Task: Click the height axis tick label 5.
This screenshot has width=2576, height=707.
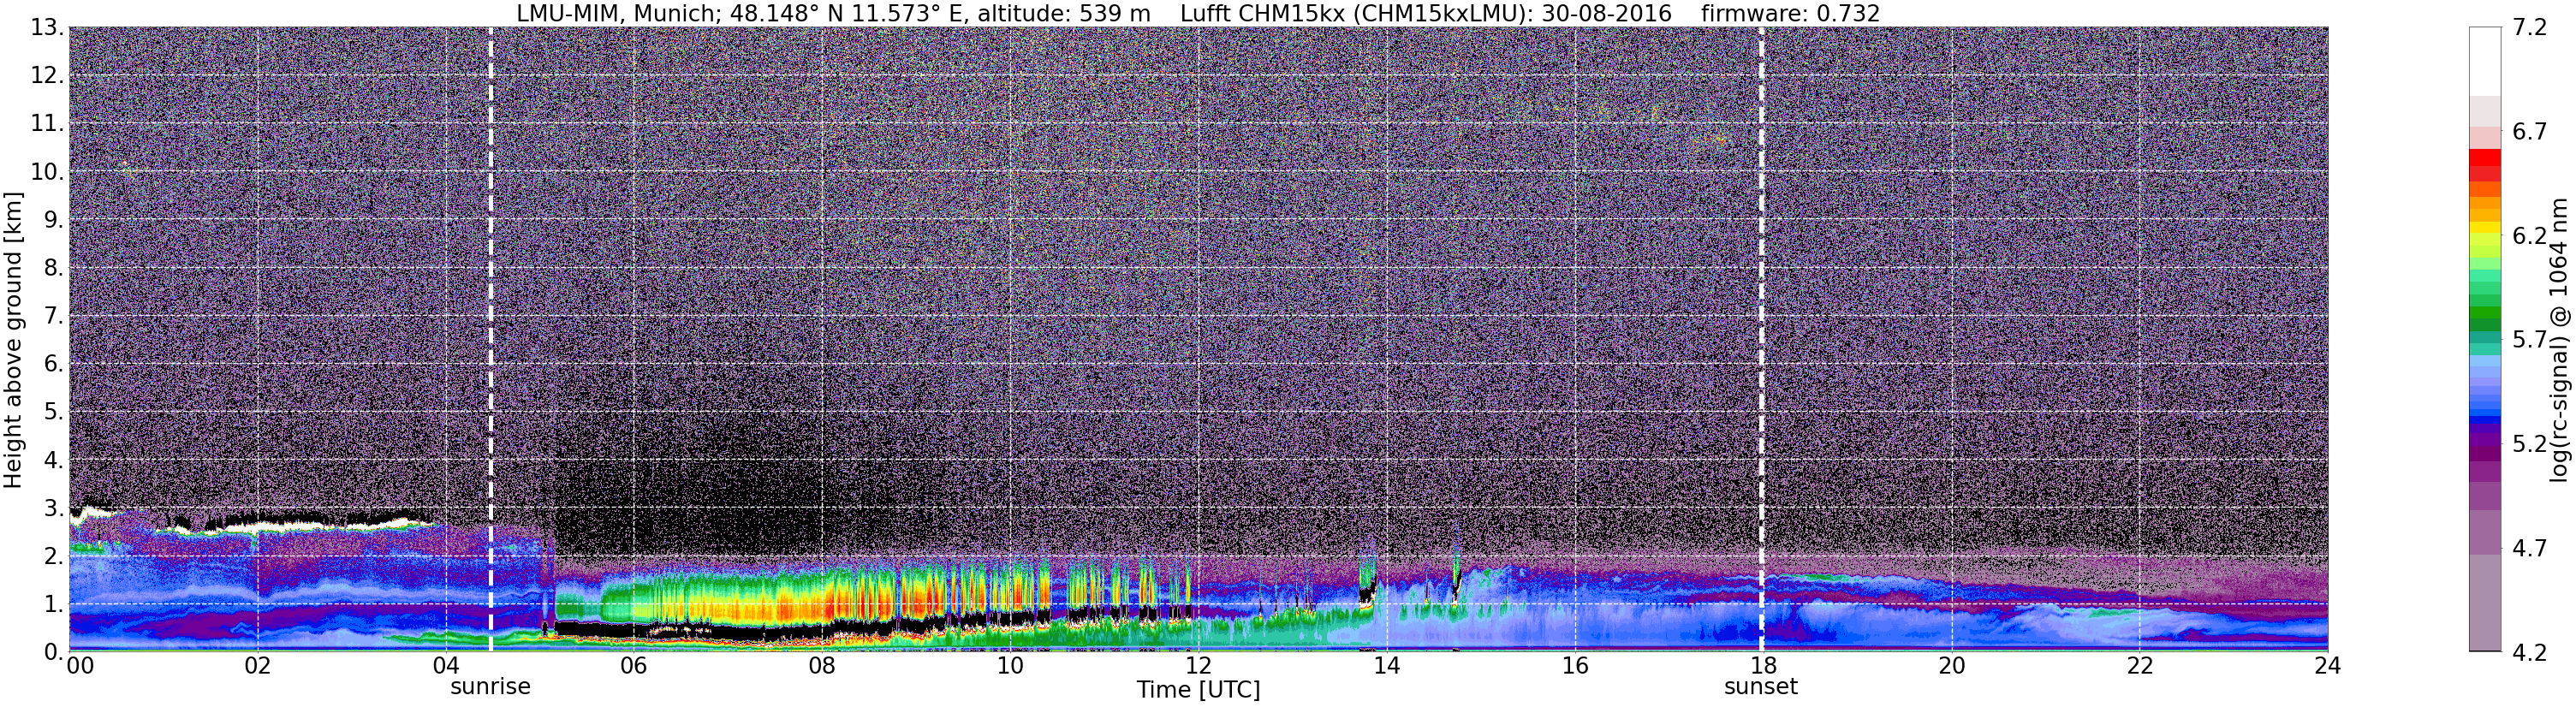Action: (54, 412)
